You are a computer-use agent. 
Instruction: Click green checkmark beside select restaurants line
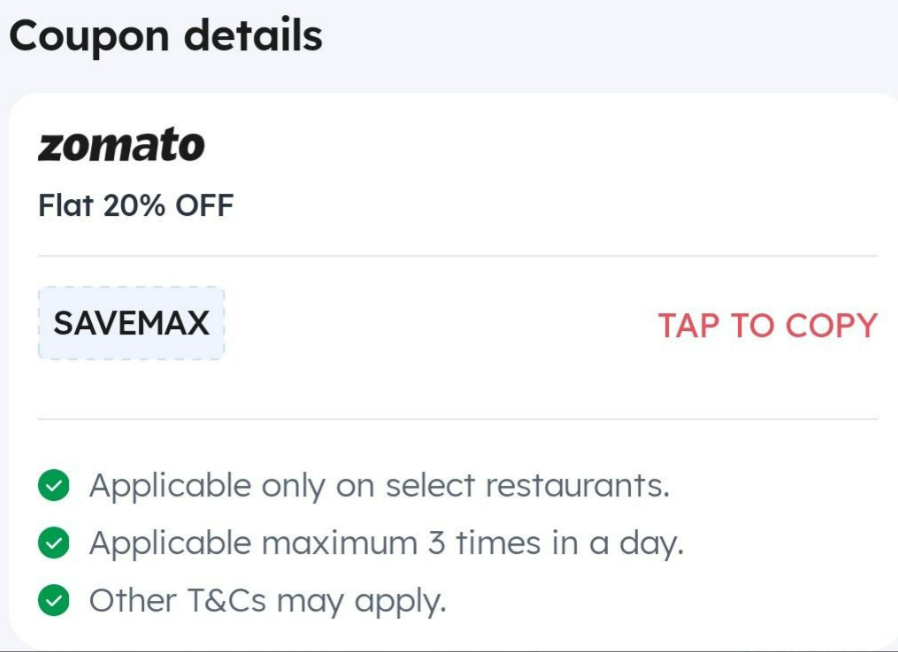pos(54,485)
